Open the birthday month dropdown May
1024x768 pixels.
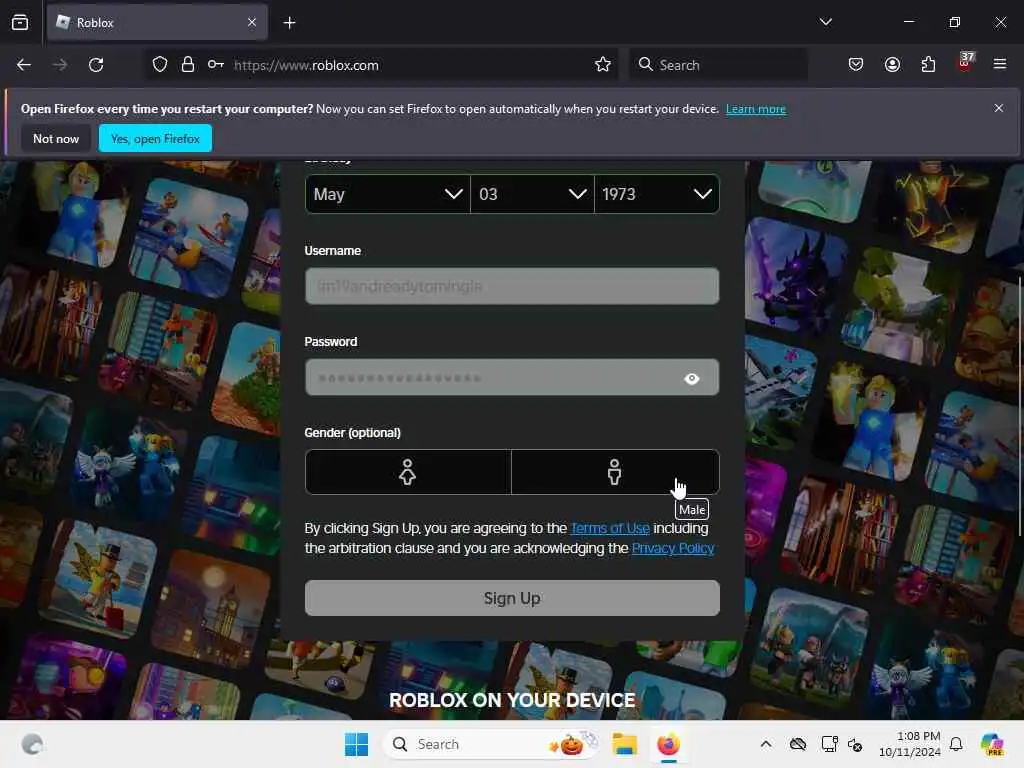[387, 194]
